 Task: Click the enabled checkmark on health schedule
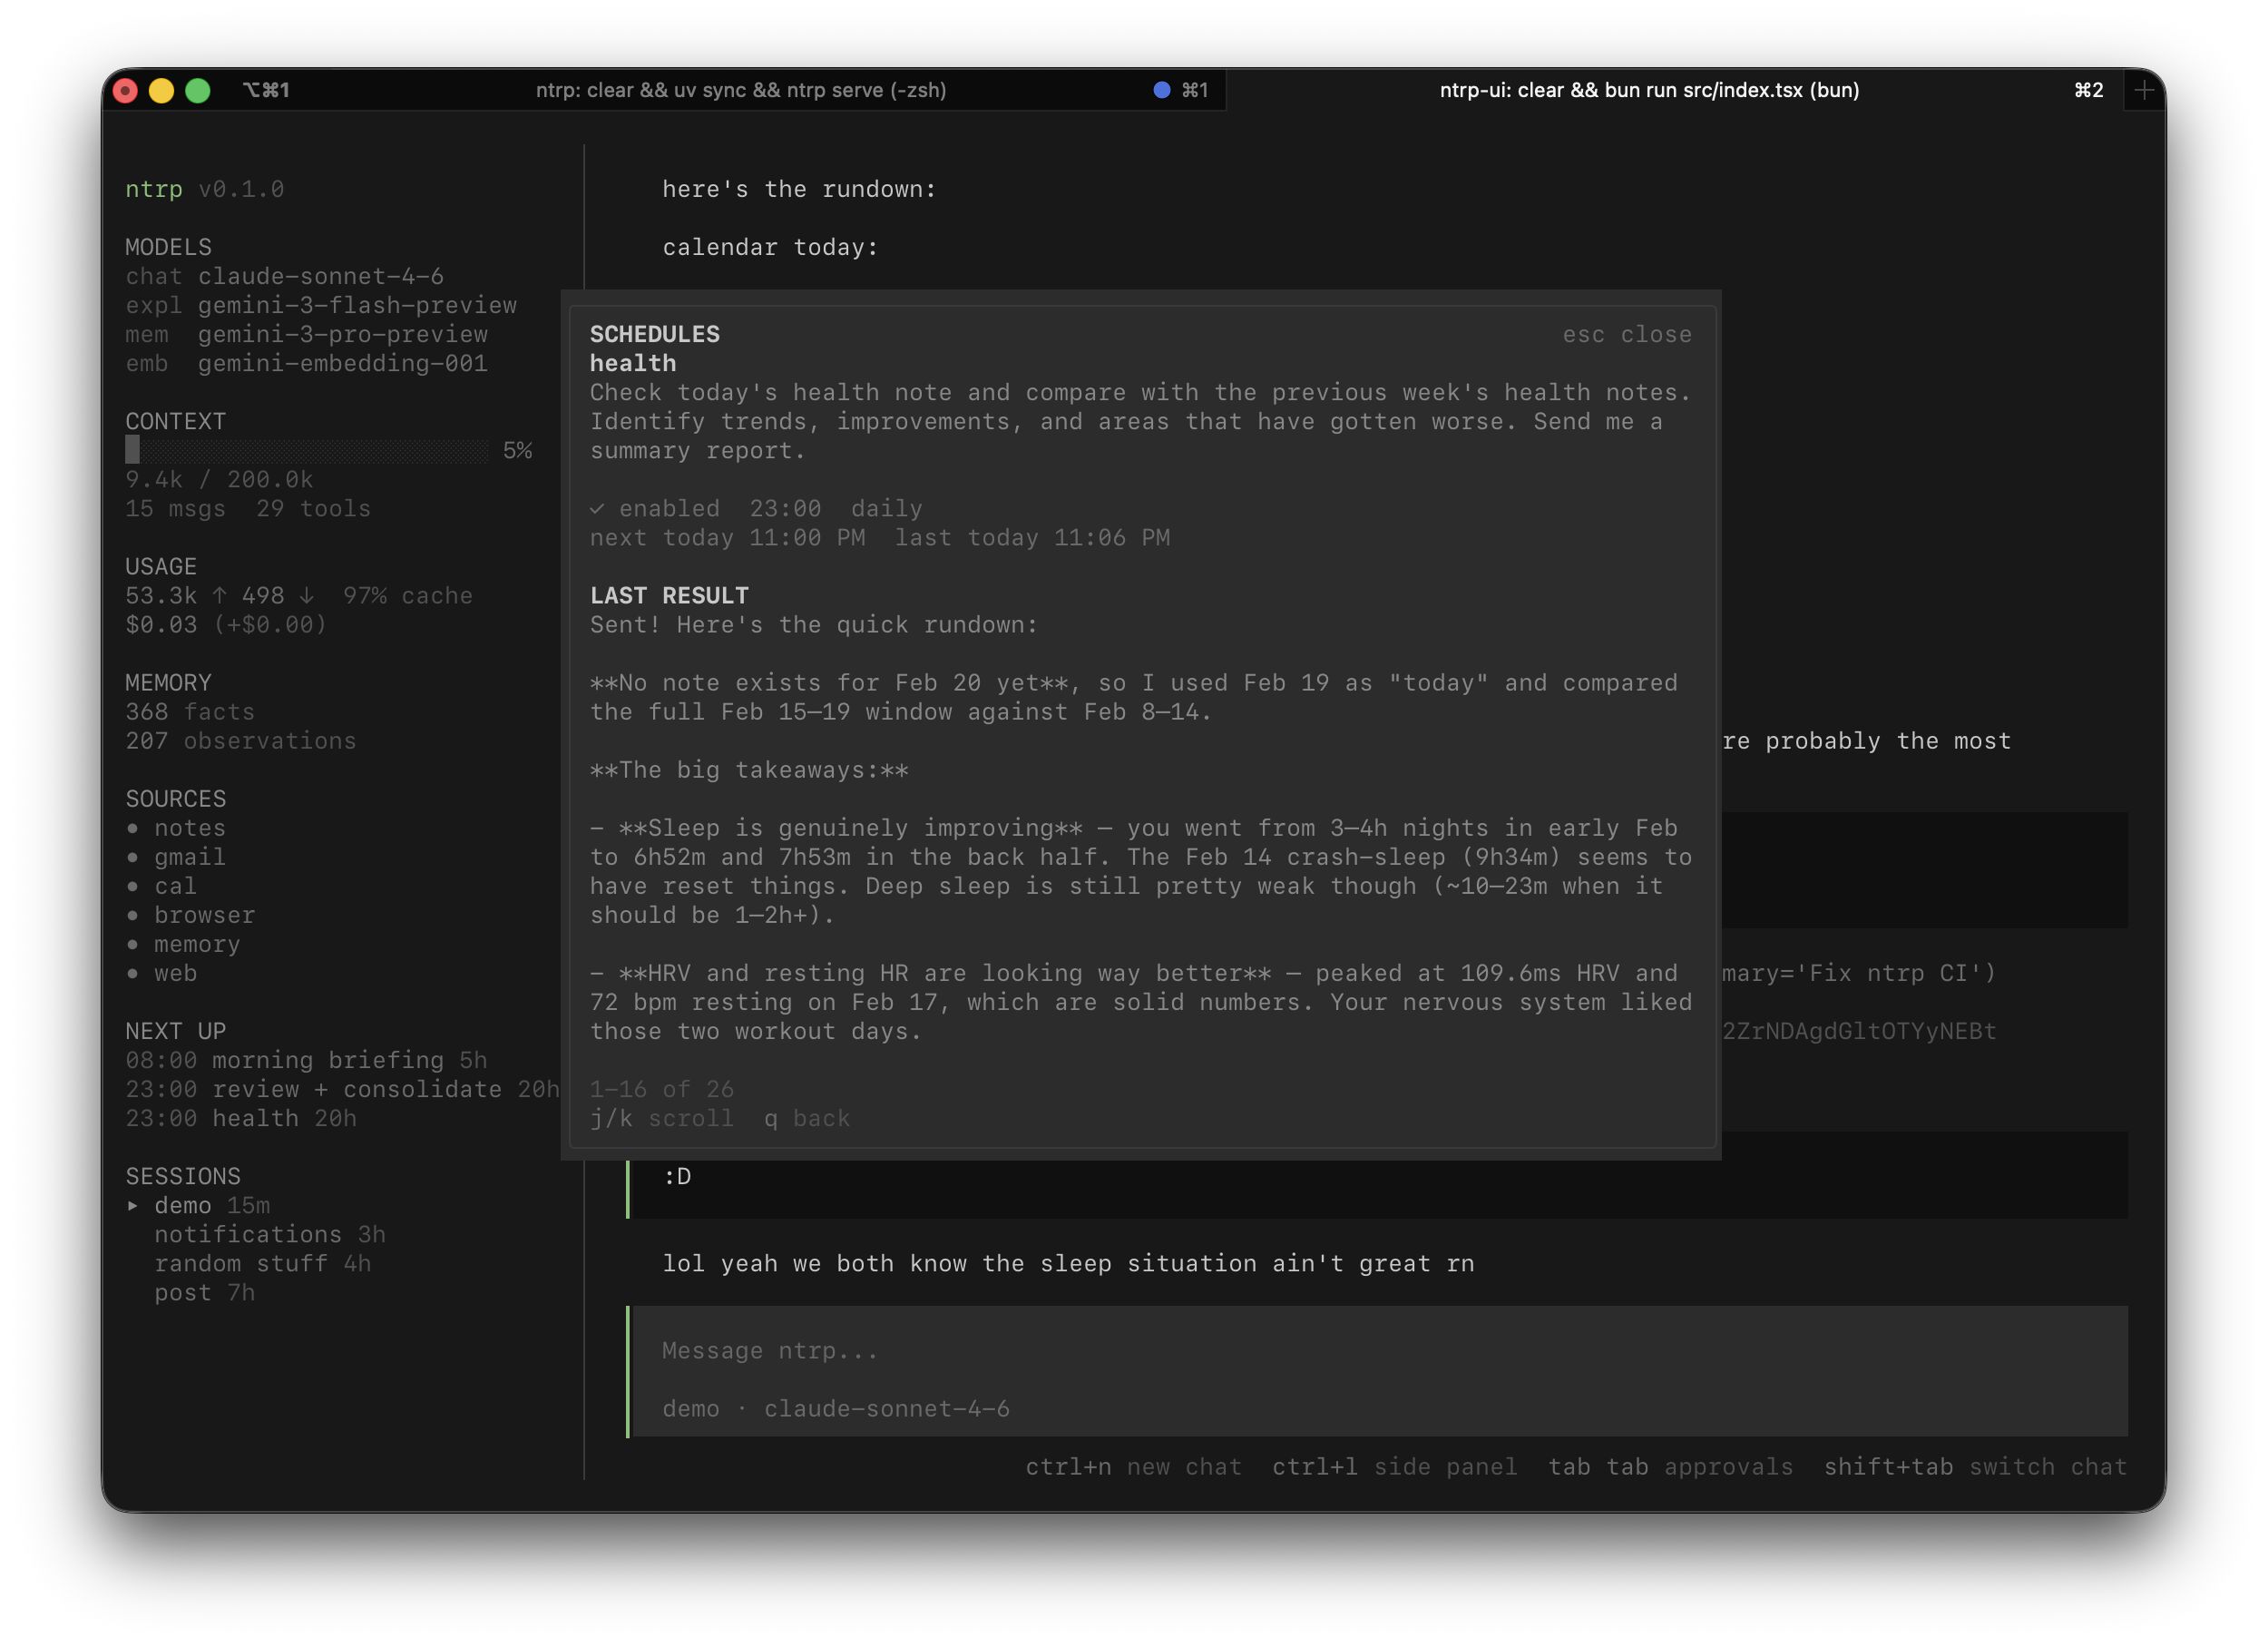pos(597,509)
